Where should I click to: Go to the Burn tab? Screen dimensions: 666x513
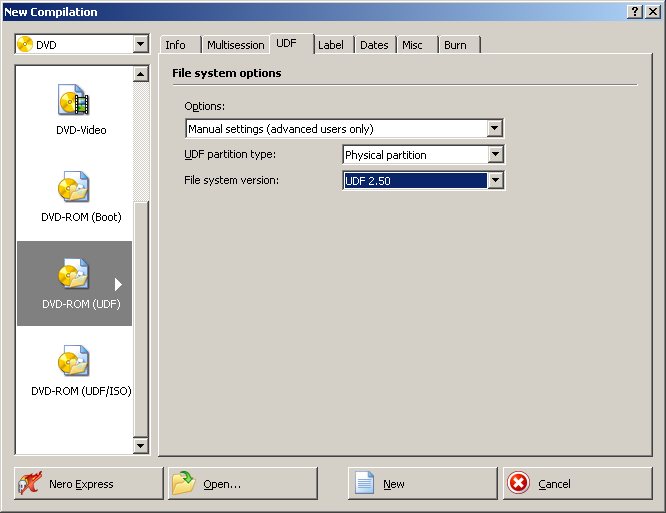click(459, 45)
